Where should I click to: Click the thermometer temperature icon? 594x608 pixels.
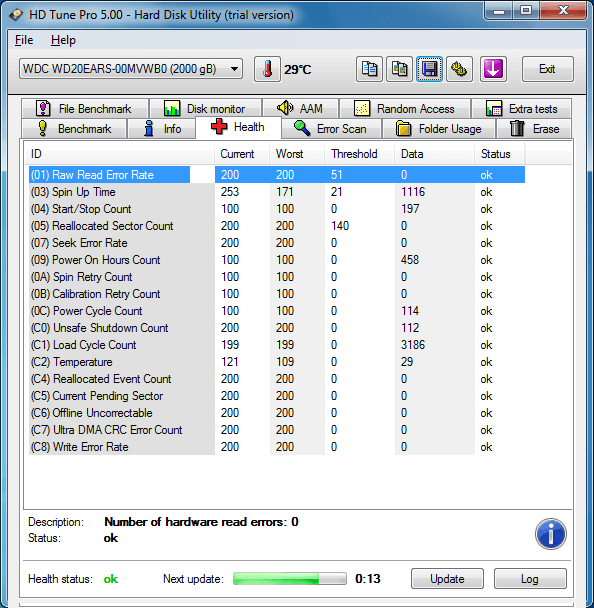click(x=267, y=69)
